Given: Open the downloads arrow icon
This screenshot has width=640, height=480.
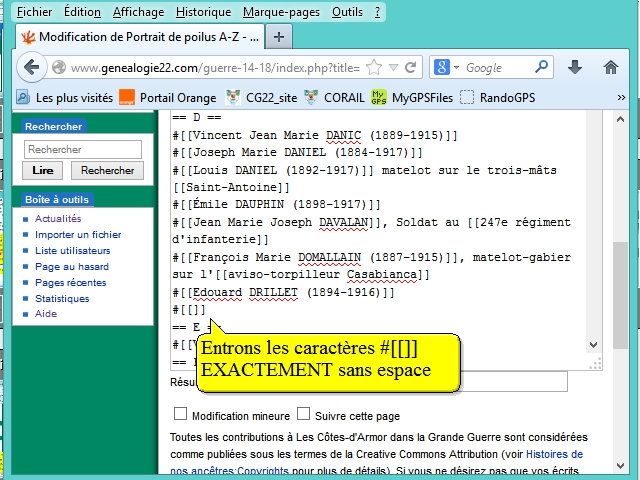Looking at the screenshot, I should (575, 67).
